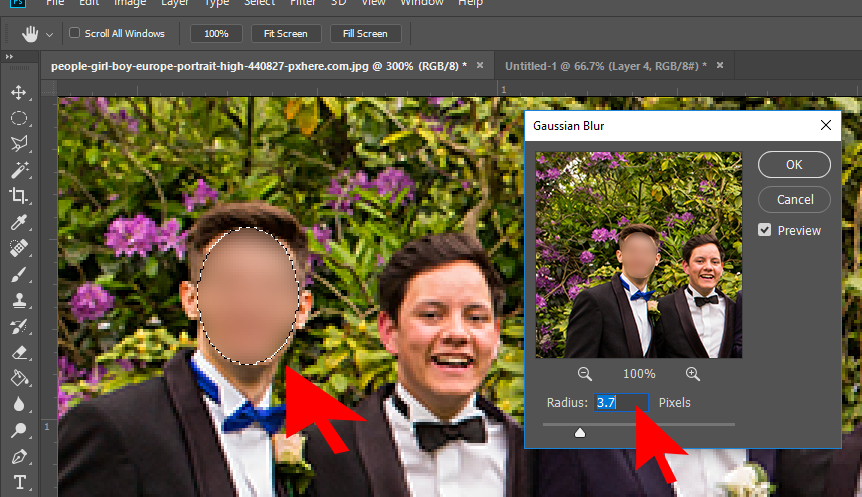Open the Type menu
The image size is (862, 497).
(x=217, y=3)
